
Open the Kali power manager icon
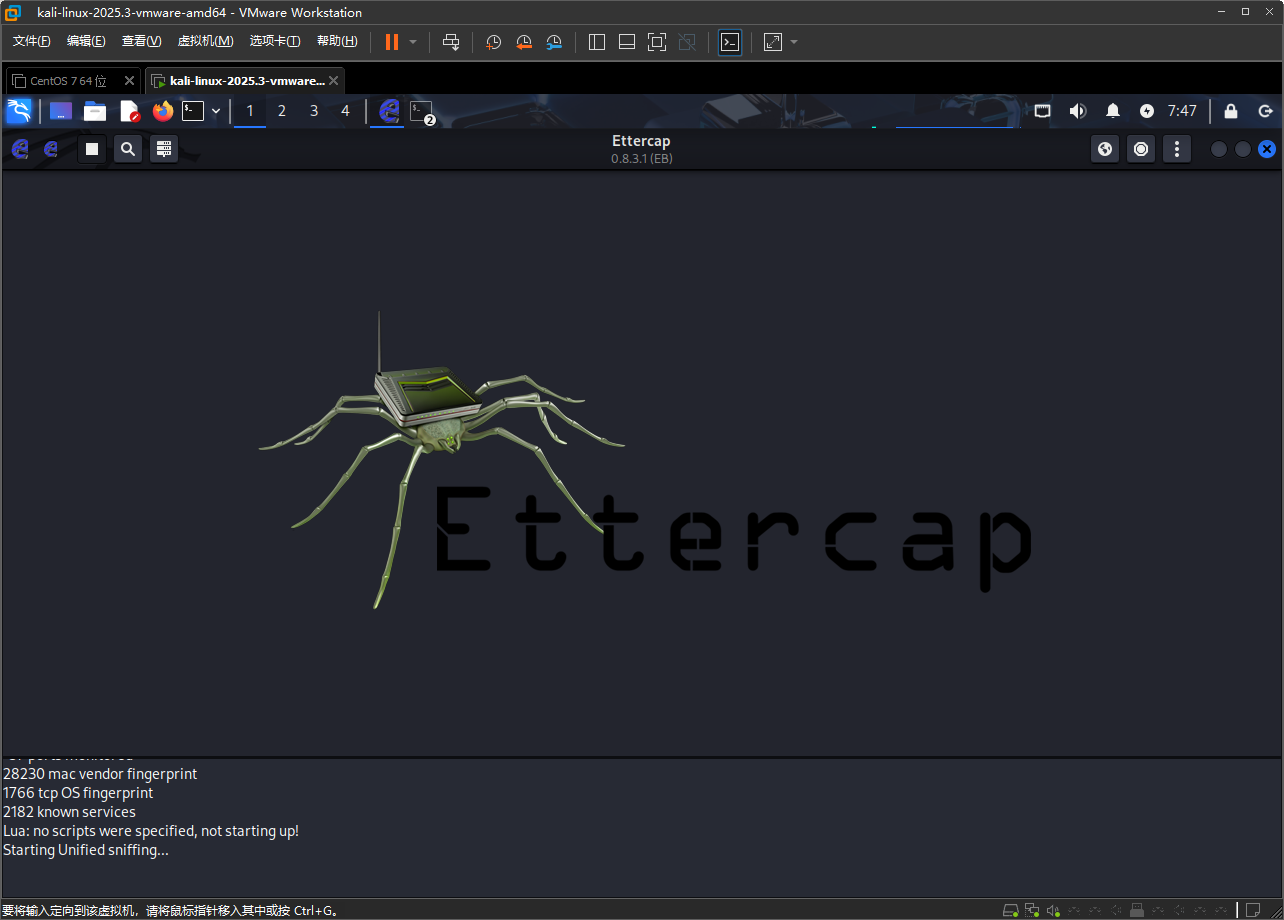click(x=1147, y=111)
